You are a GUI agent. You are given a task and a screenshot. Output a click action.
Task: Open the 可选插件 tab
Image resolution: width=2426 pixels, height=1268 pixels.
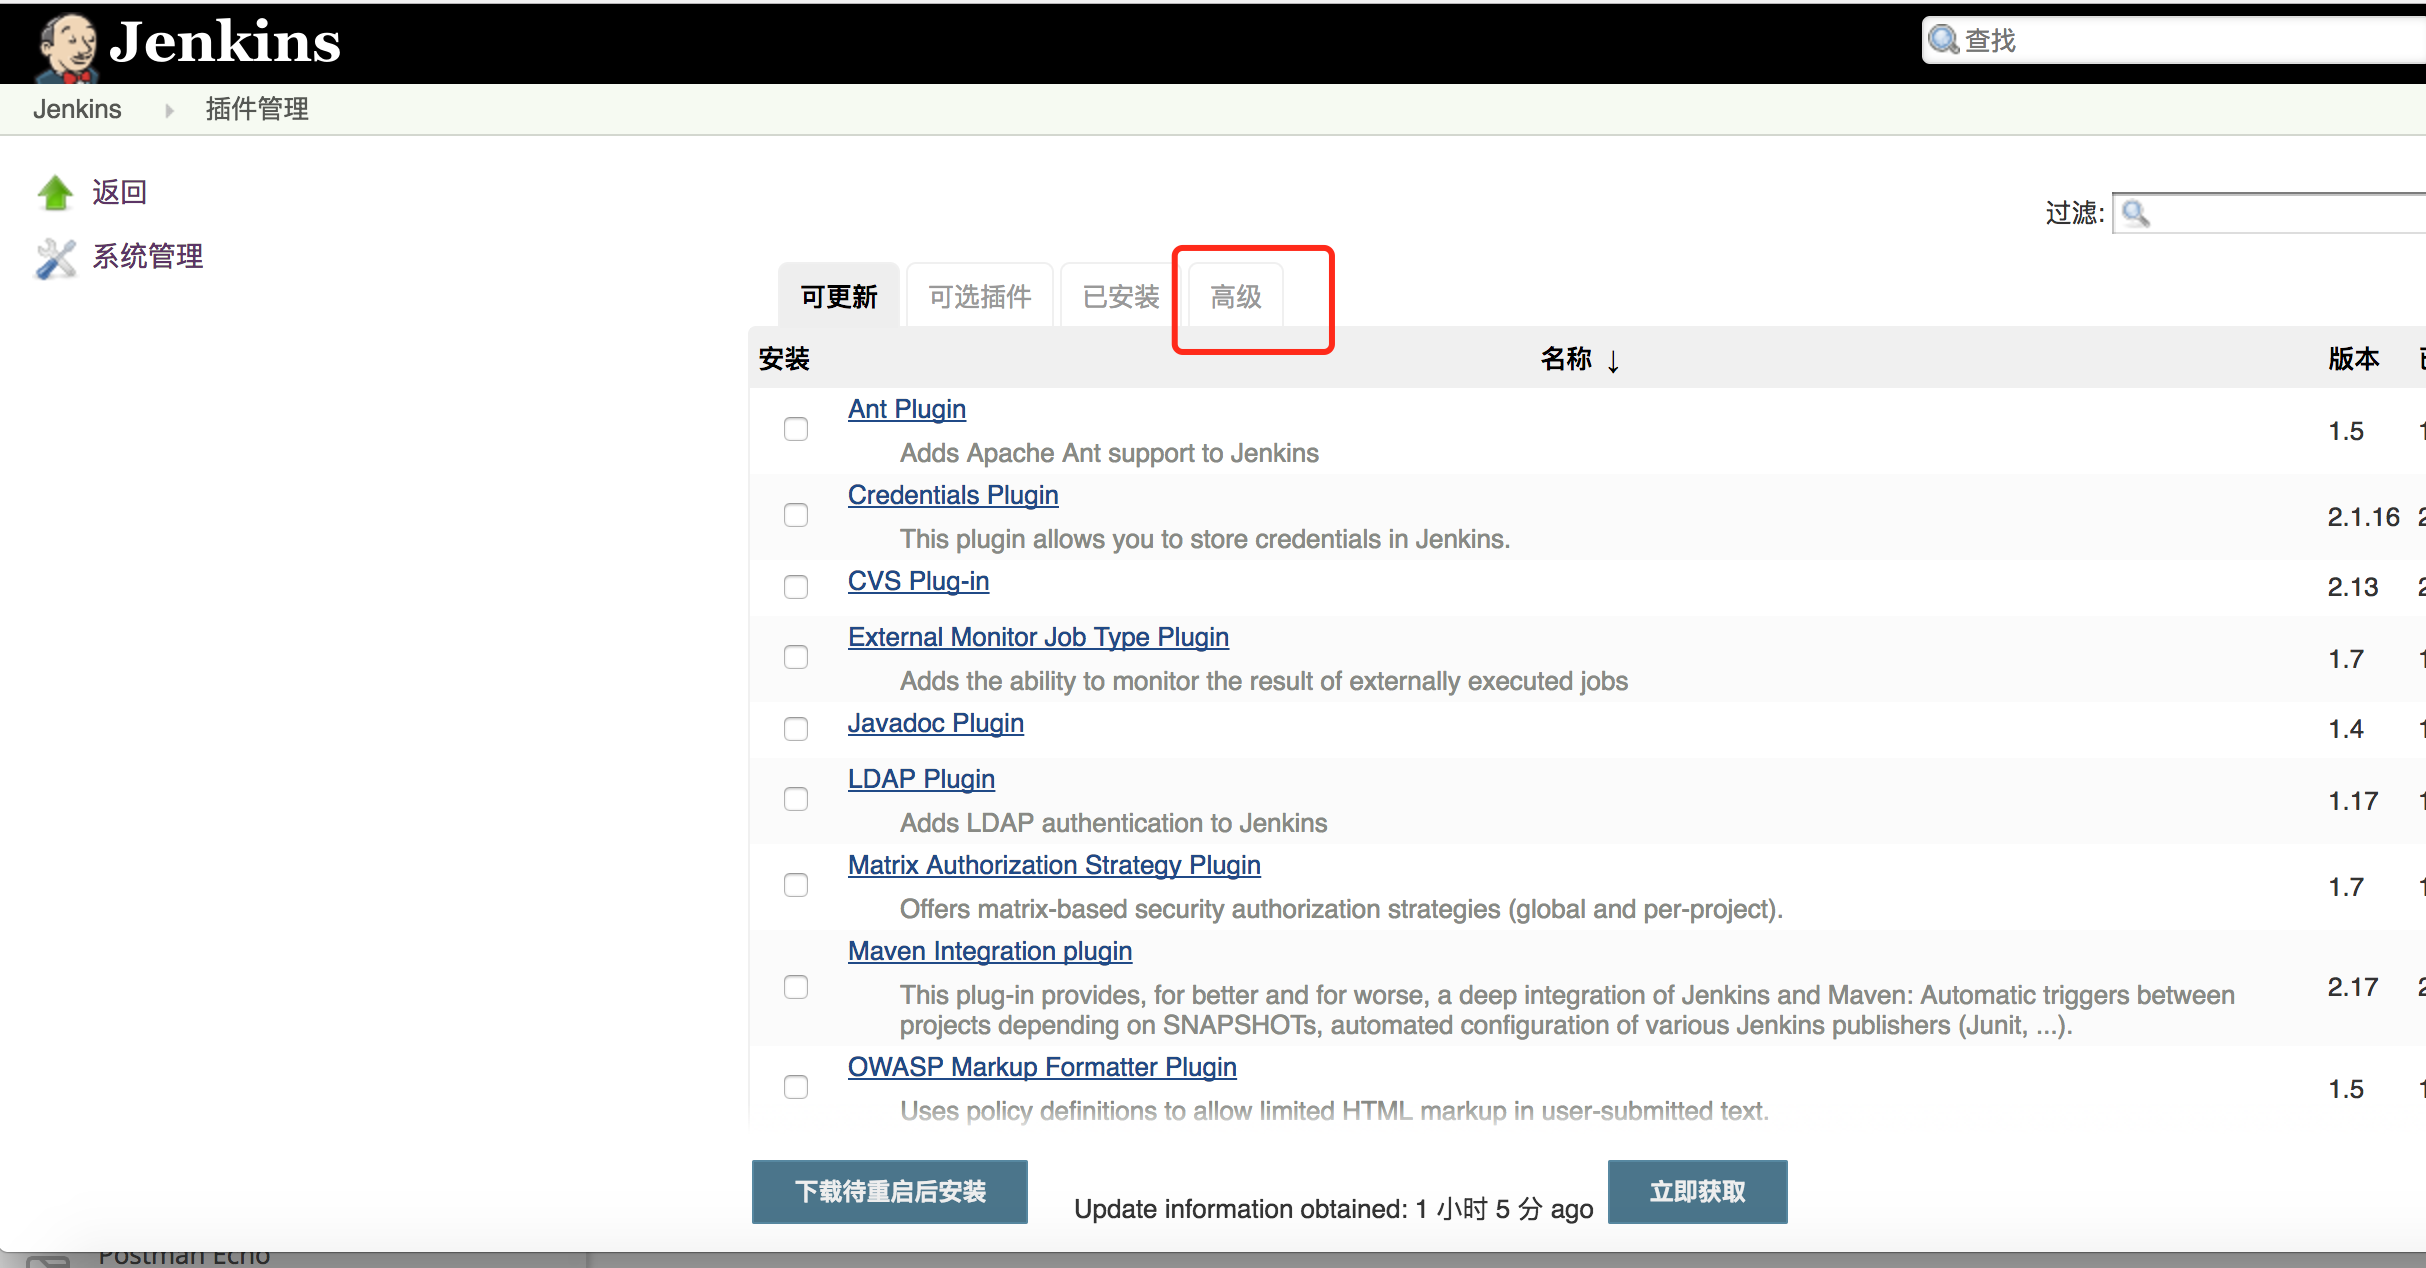click(x=980, y=297)
